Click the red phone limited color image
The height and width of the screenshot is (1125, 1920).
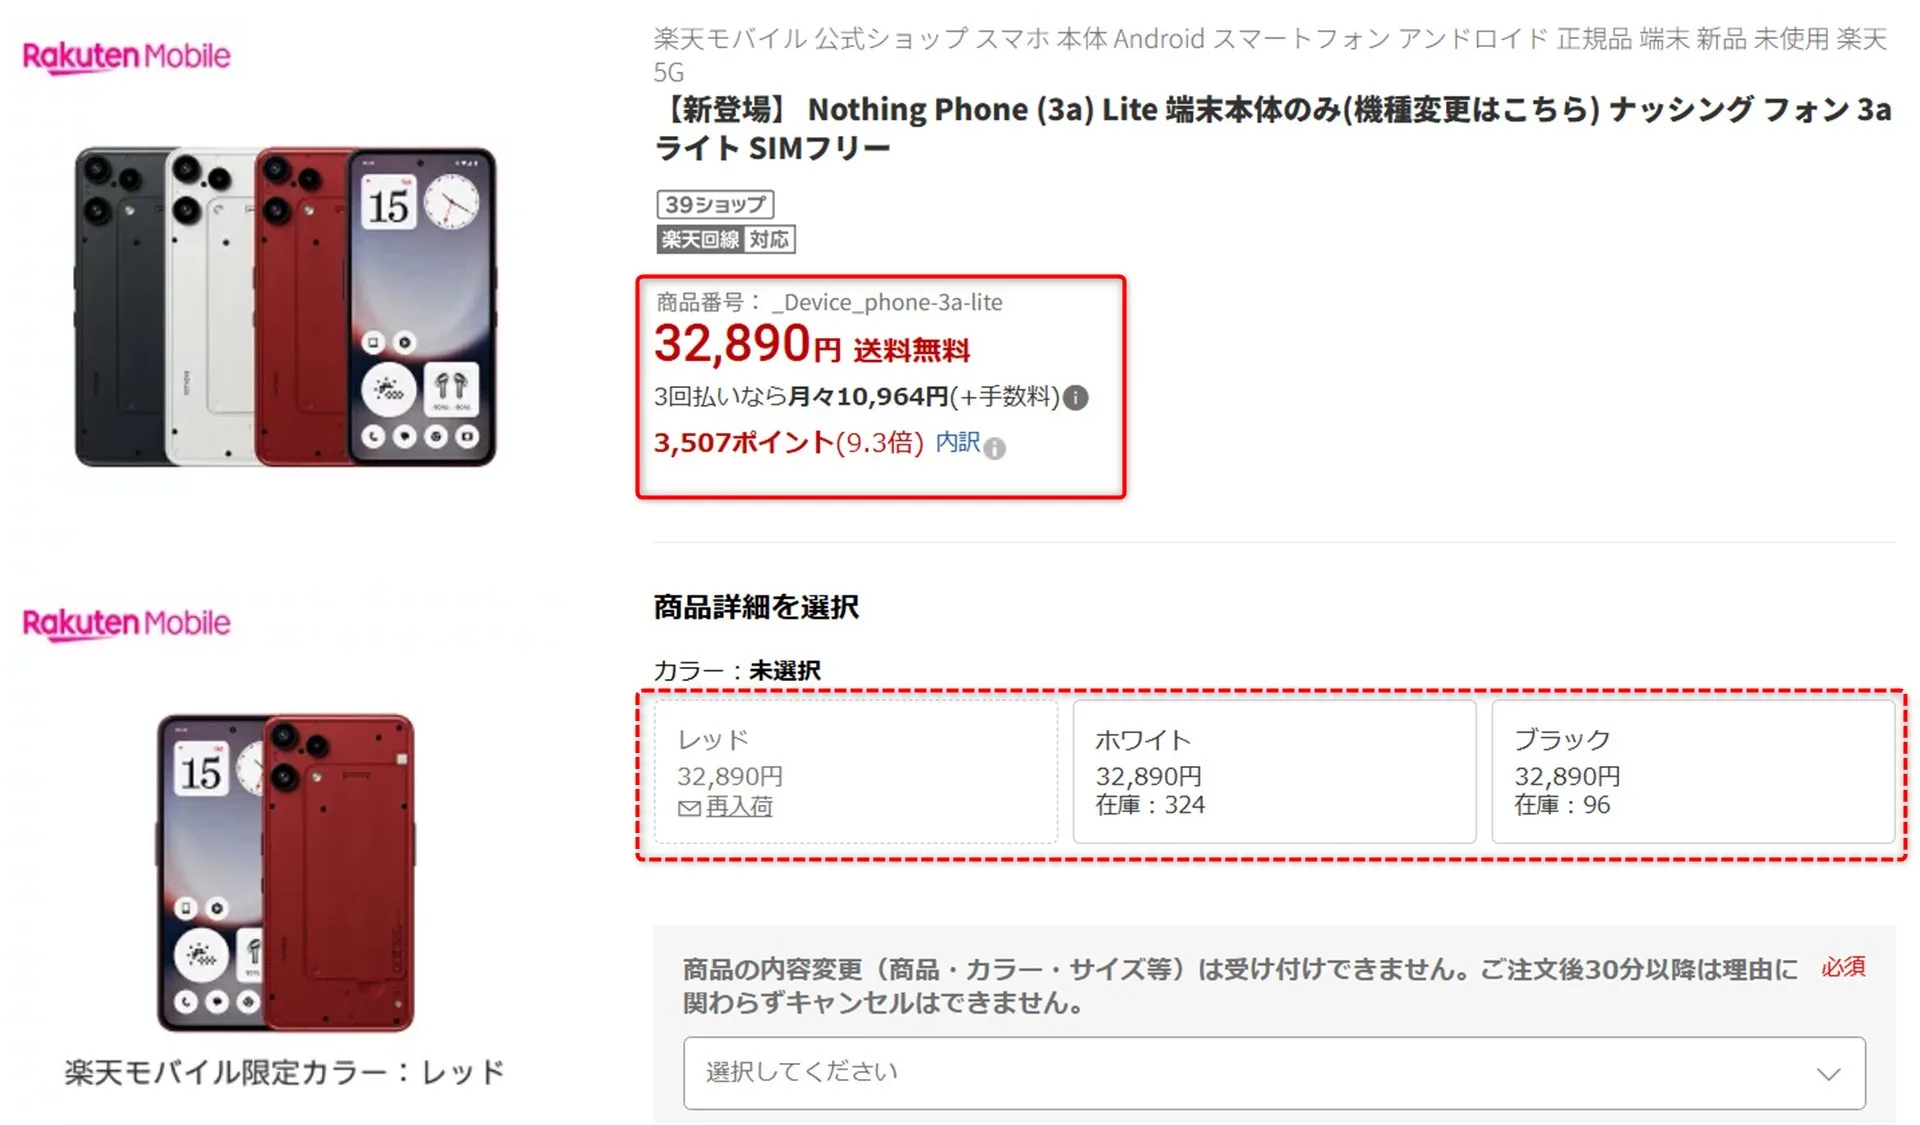(286, 872)
